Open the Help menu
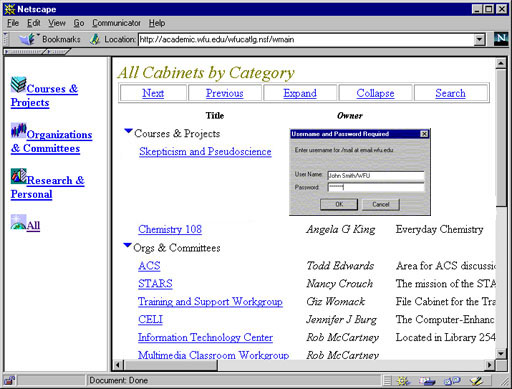Viewport: 512px width, 389px height. [x=157, y=23]
